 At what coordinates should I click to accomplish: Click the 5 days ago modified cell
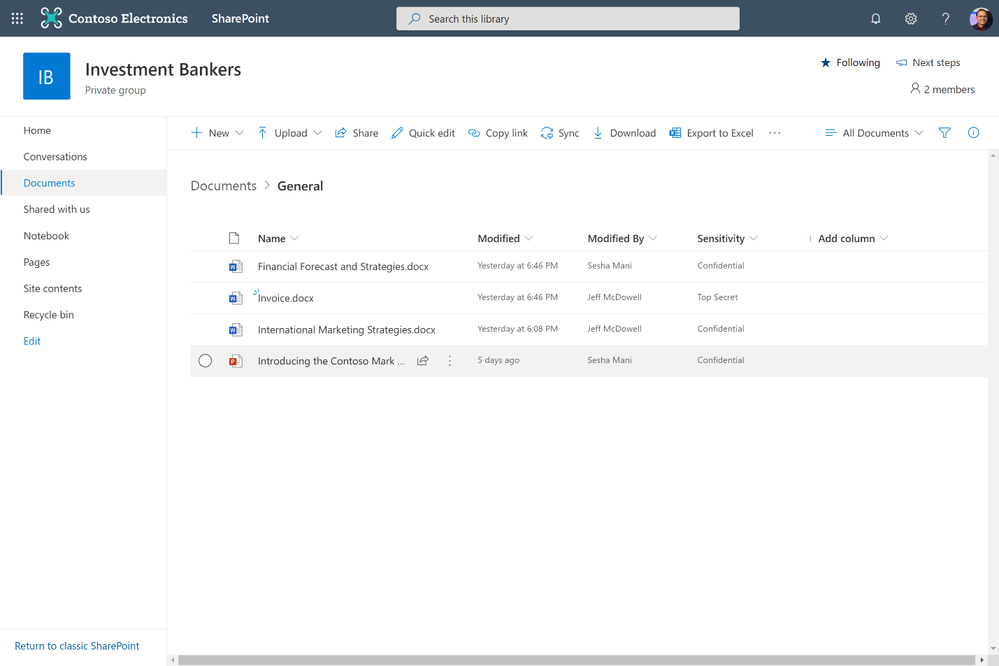click(x=498, y=360)
